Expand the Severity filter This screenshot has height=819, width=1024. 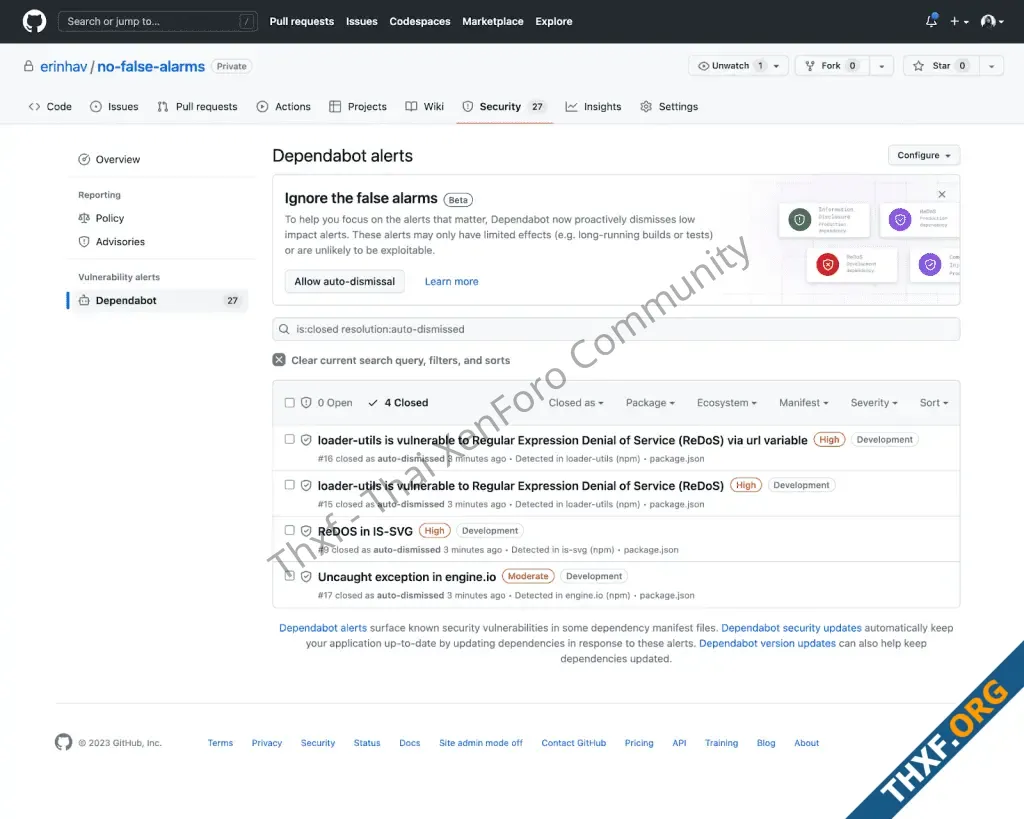coord(874,402)
